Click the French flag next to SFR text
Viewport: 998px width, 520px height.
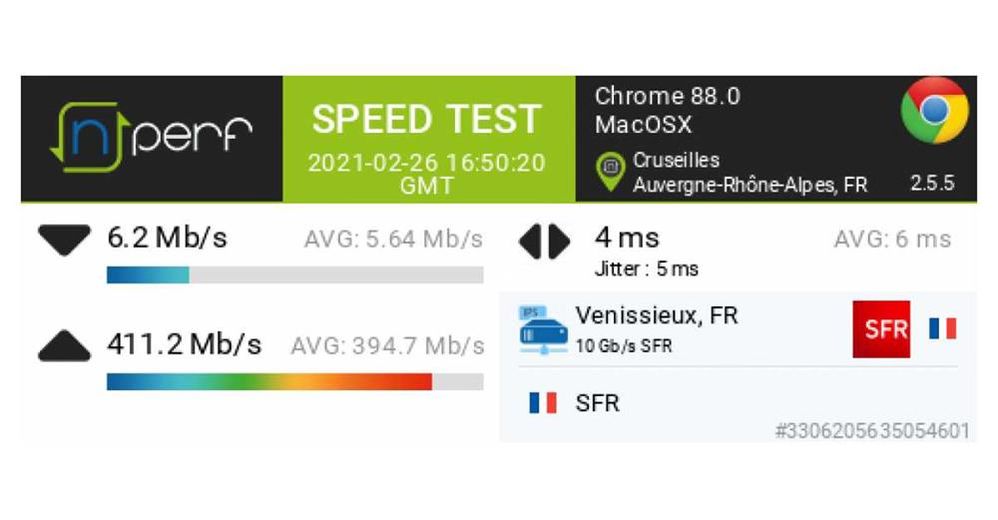pos(543,403)
